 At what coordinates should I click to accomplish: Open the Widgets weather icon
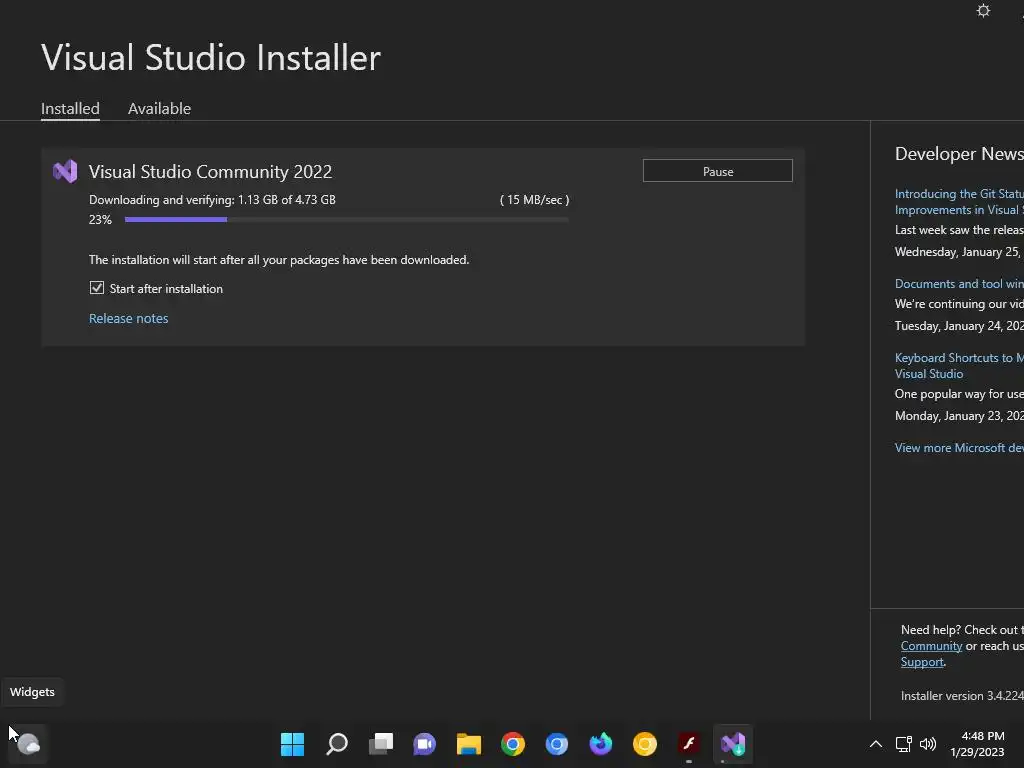coord(28,744)
